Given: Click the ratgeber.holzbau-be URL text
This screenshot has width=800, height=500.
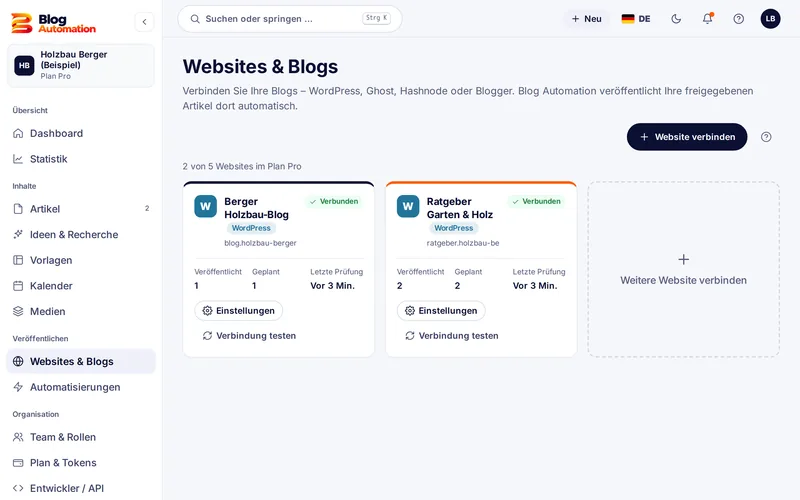Looking at the screenshot, I should pos(463,243).
